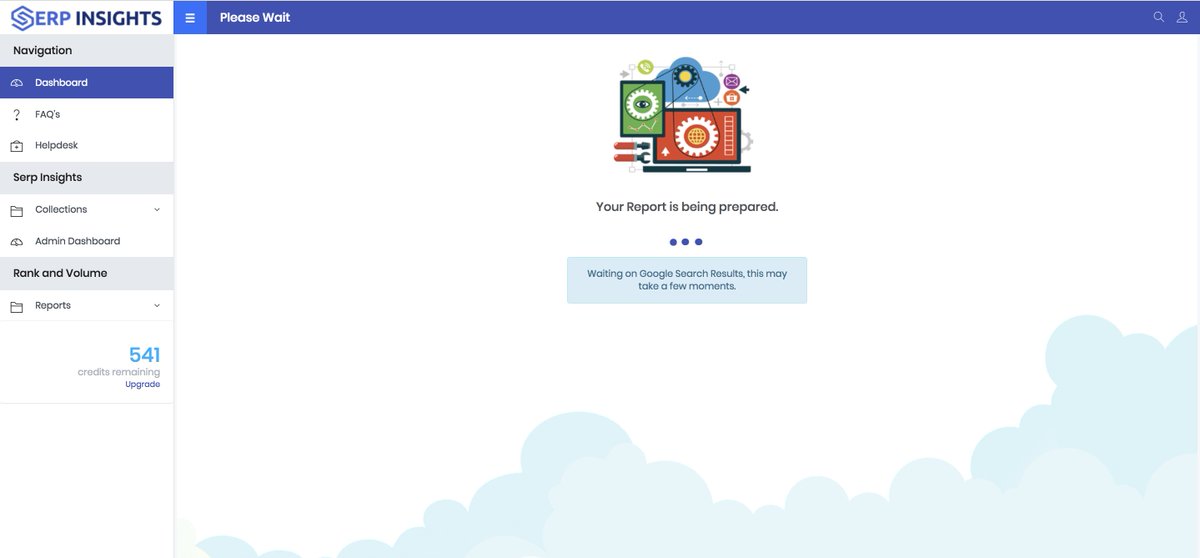Click the 'credits remaining' text
This screenshot has width=1200, height=558.
point(119,372)
